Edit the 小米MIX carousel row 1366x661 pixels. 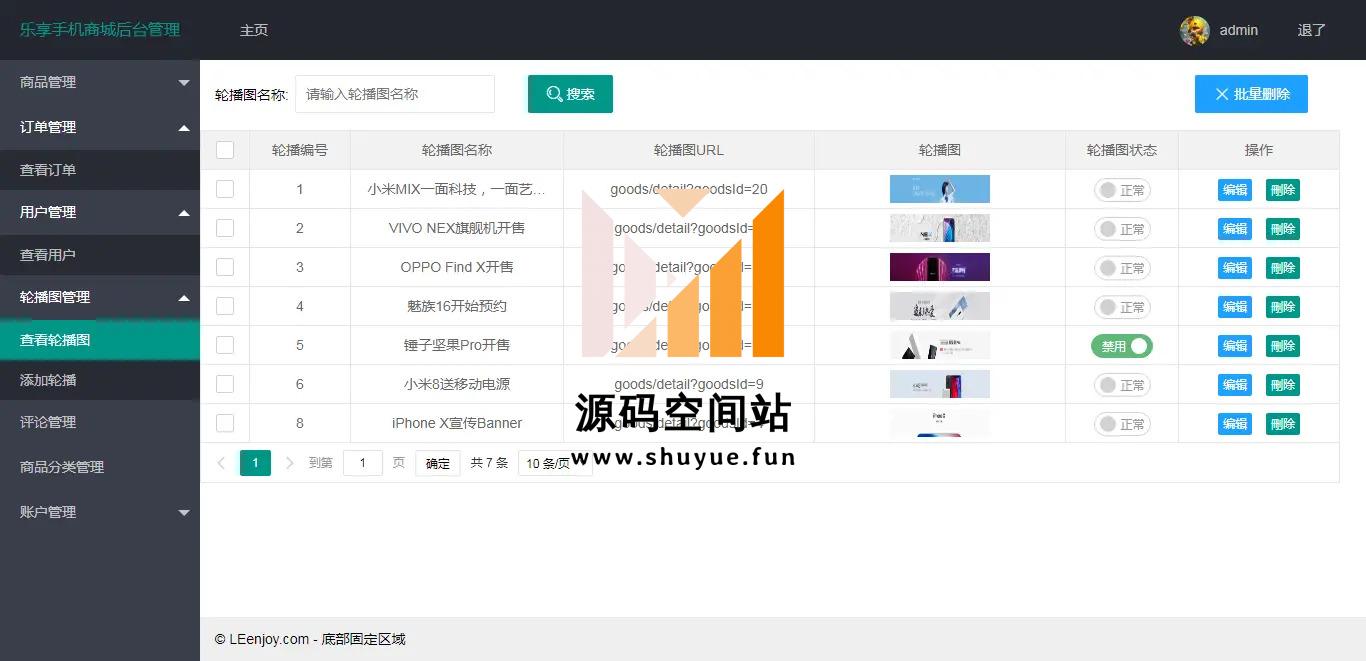pos(1235,190)
